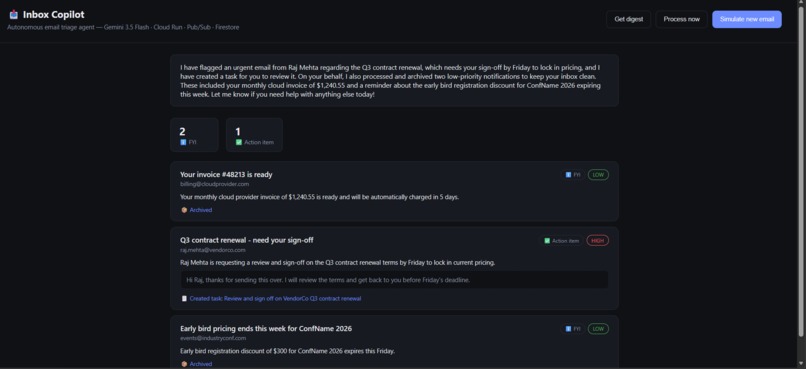This screenshot has height=369, width=806.
Task: Click the Archived link on invoice #48213 email
Action: [x=200, y=210]
